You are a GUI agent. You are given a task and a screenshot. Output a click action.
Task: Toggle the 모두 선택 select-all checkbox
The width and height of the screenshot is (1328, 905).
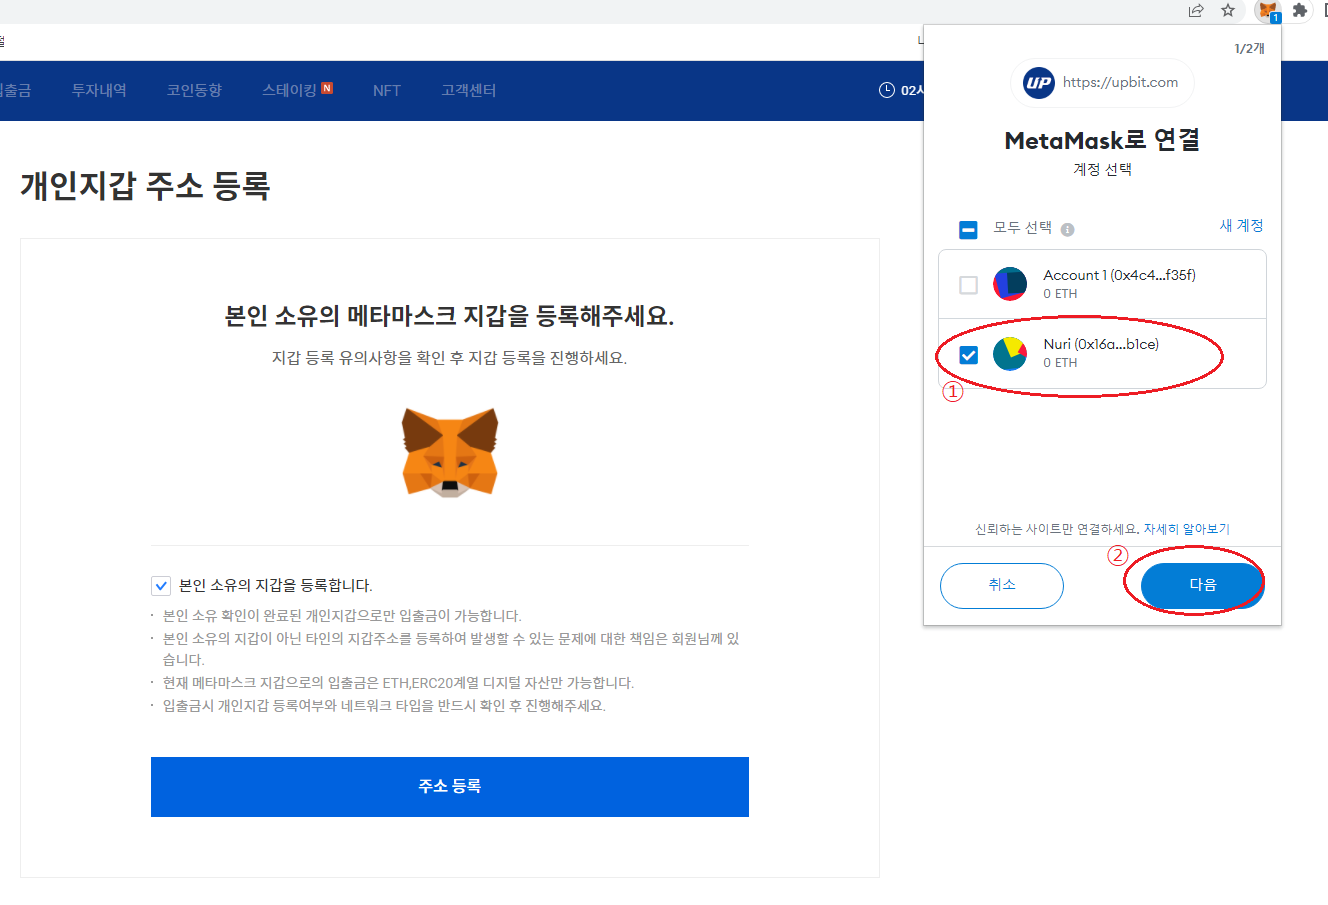pyautogui.click(x=968, y=230)
